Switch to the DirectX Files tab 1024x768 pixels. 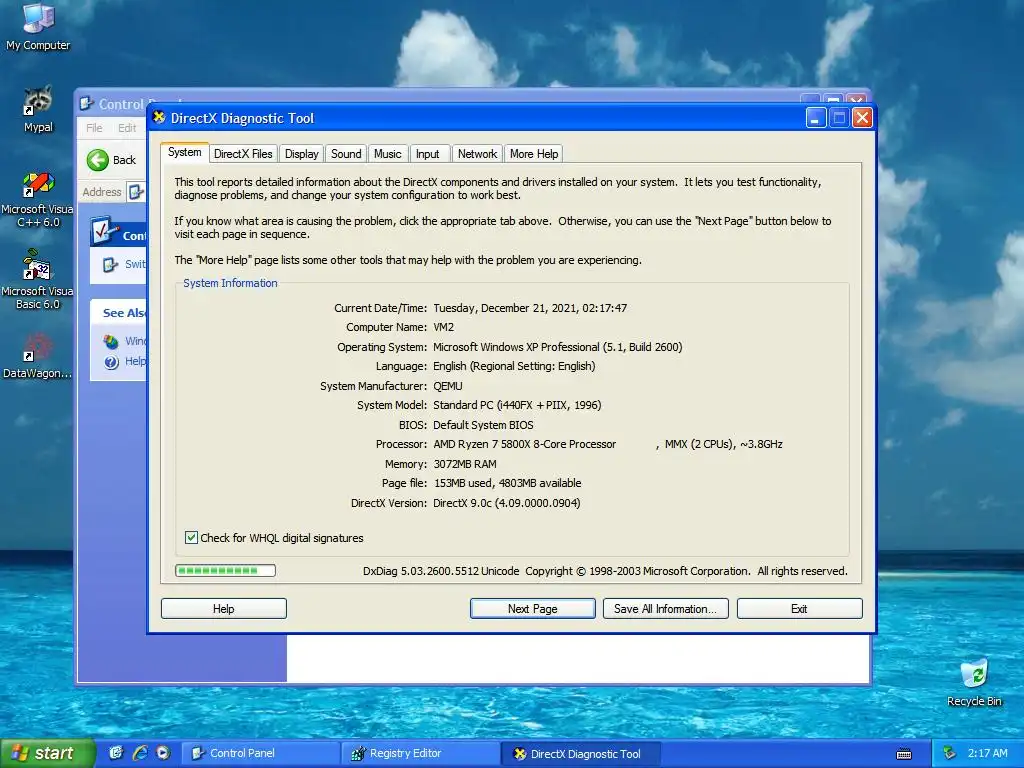(243, 154)
